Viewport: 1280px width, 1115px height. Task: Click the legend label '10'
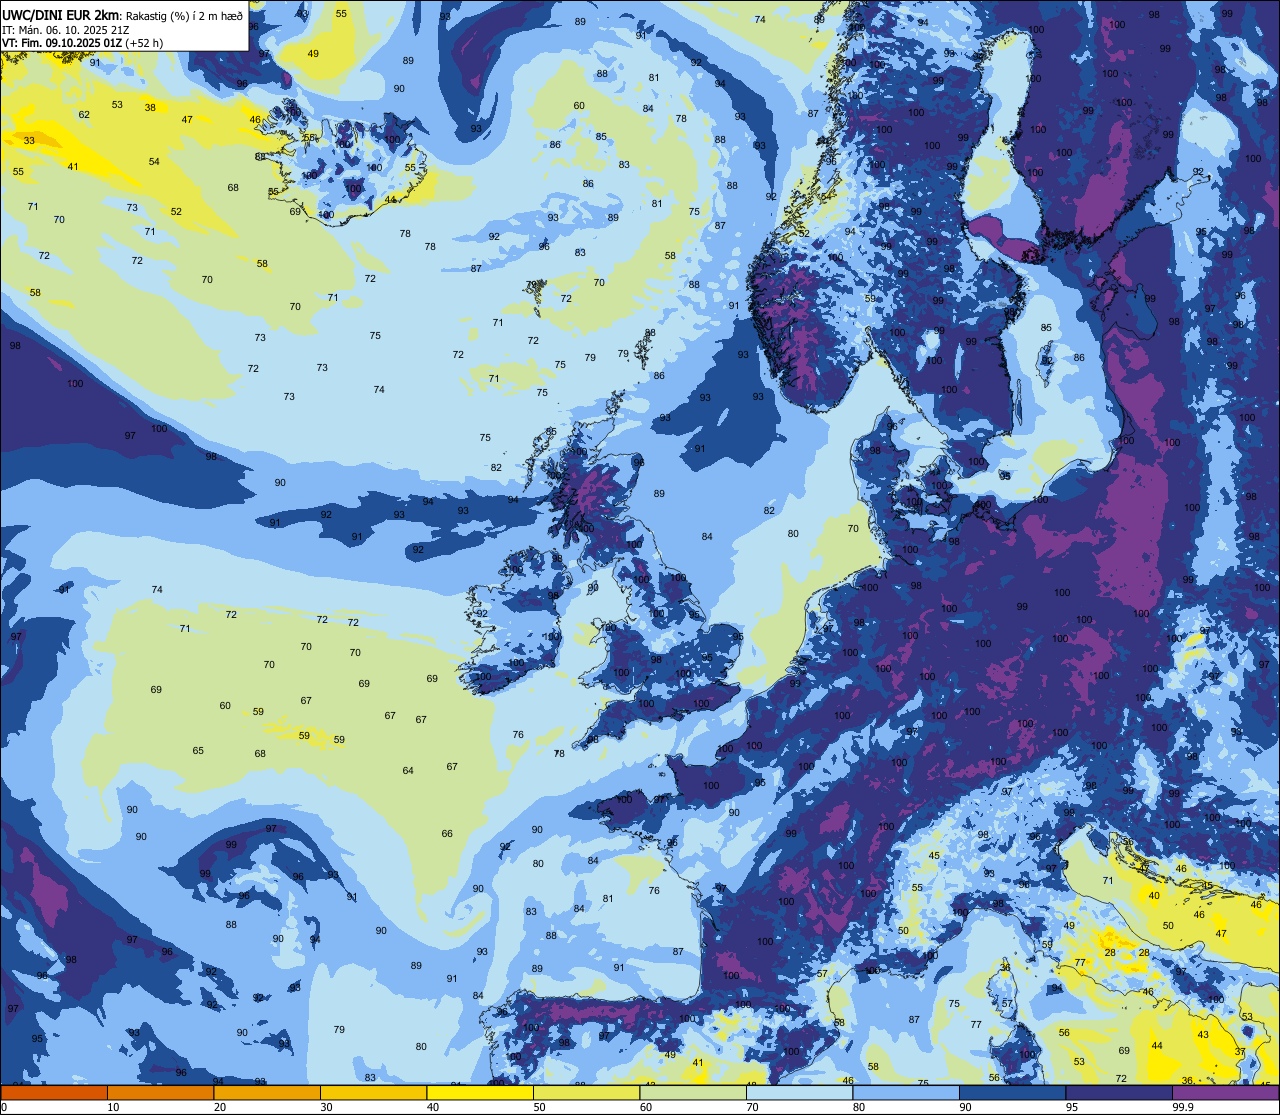coord(113,1107)
